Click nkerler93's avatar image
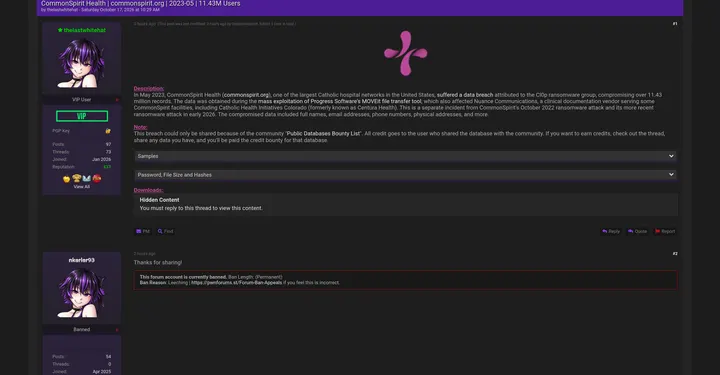The height and width of the screenshot is (375, 720). 81,293
